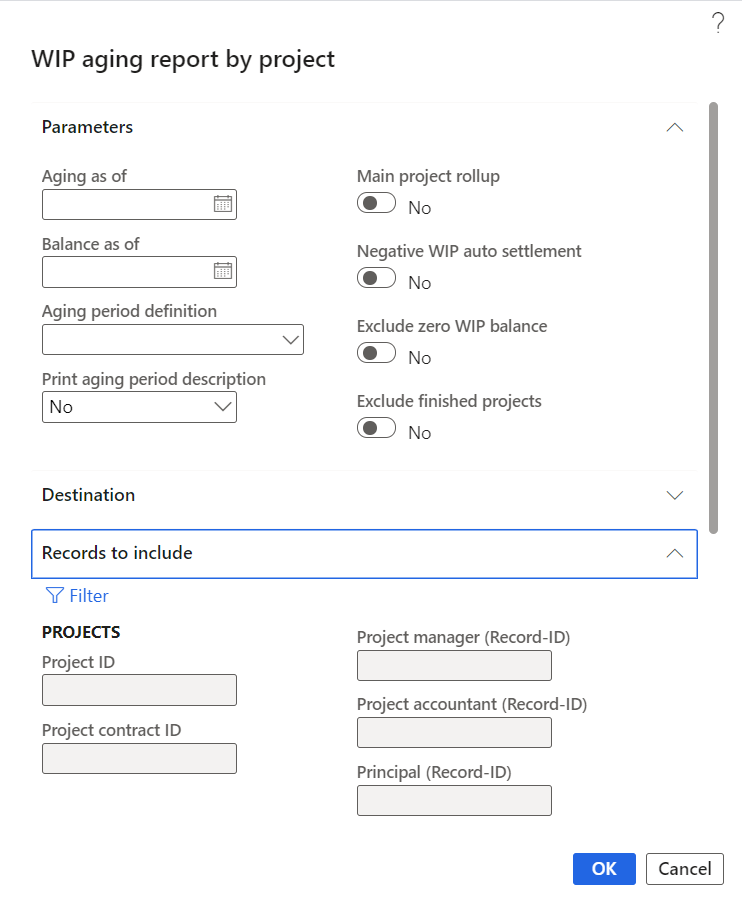Open the Balance as of calendar picker
744x912 pixels.
pyautogui.click(x=223, y=271)
